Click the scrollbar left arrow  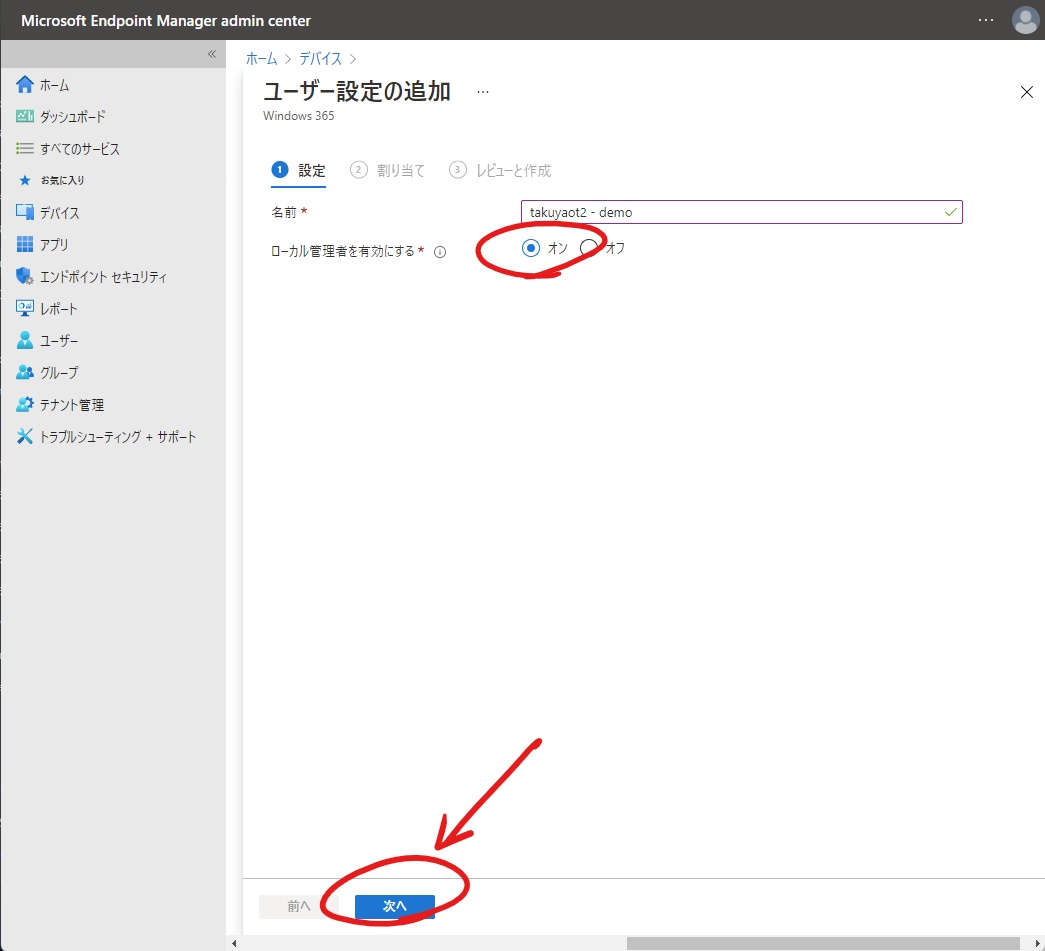pos(234,943)
